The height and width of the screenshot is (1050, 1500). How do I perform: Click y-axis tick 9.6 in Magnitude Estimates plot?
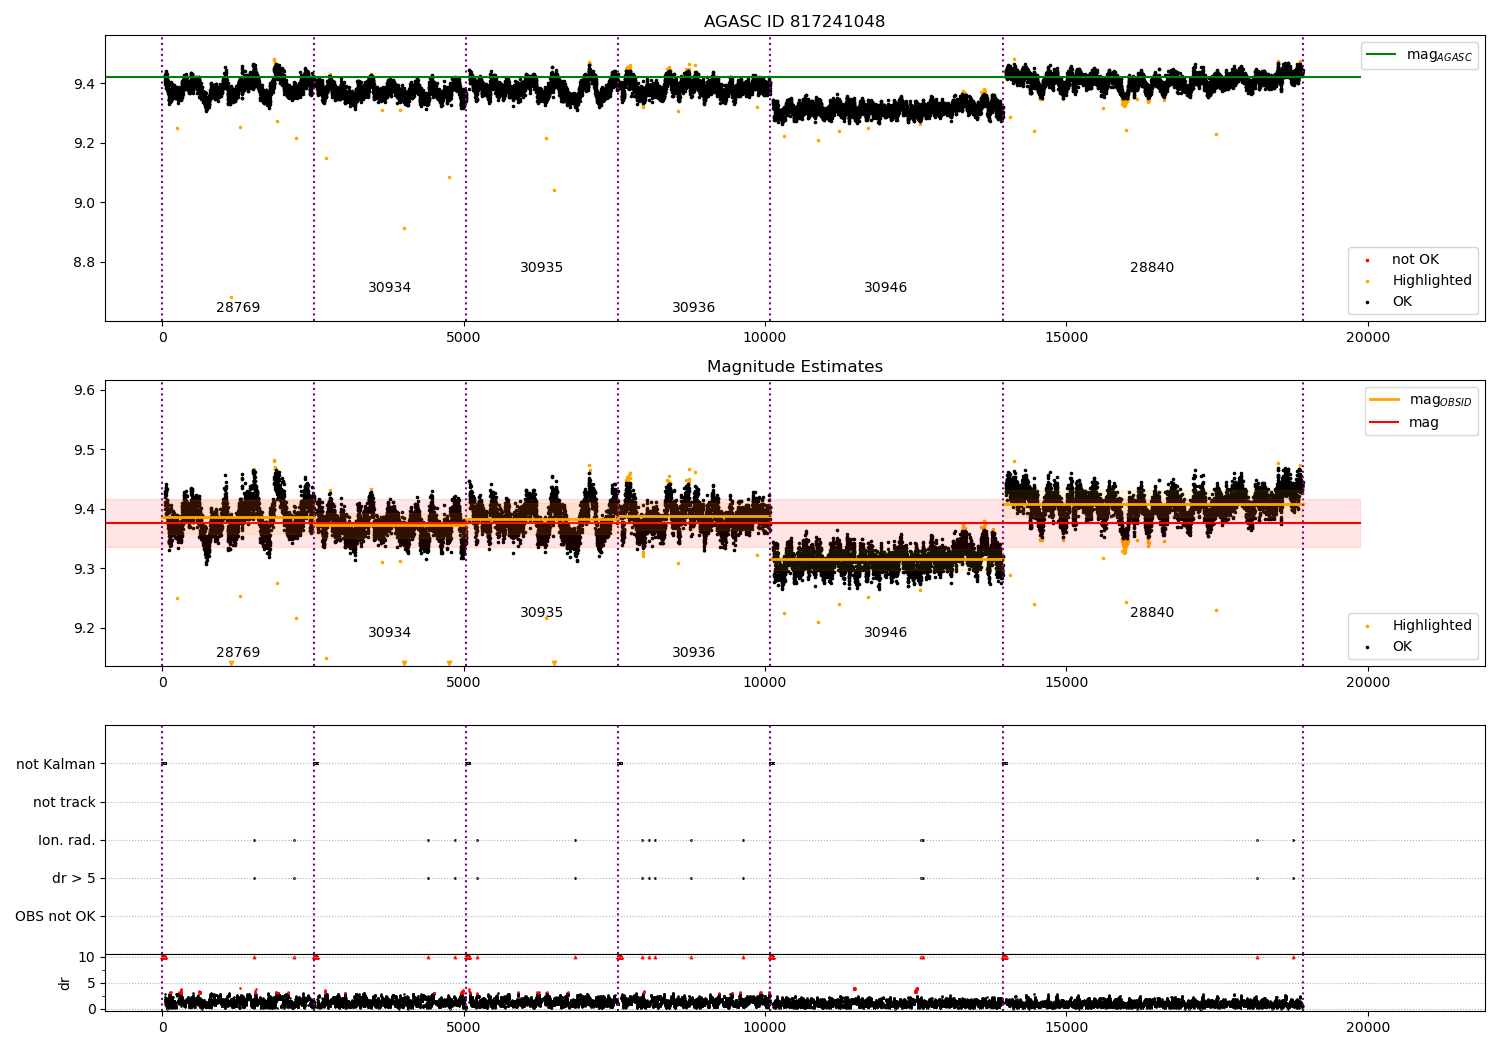tap(82, 390)
